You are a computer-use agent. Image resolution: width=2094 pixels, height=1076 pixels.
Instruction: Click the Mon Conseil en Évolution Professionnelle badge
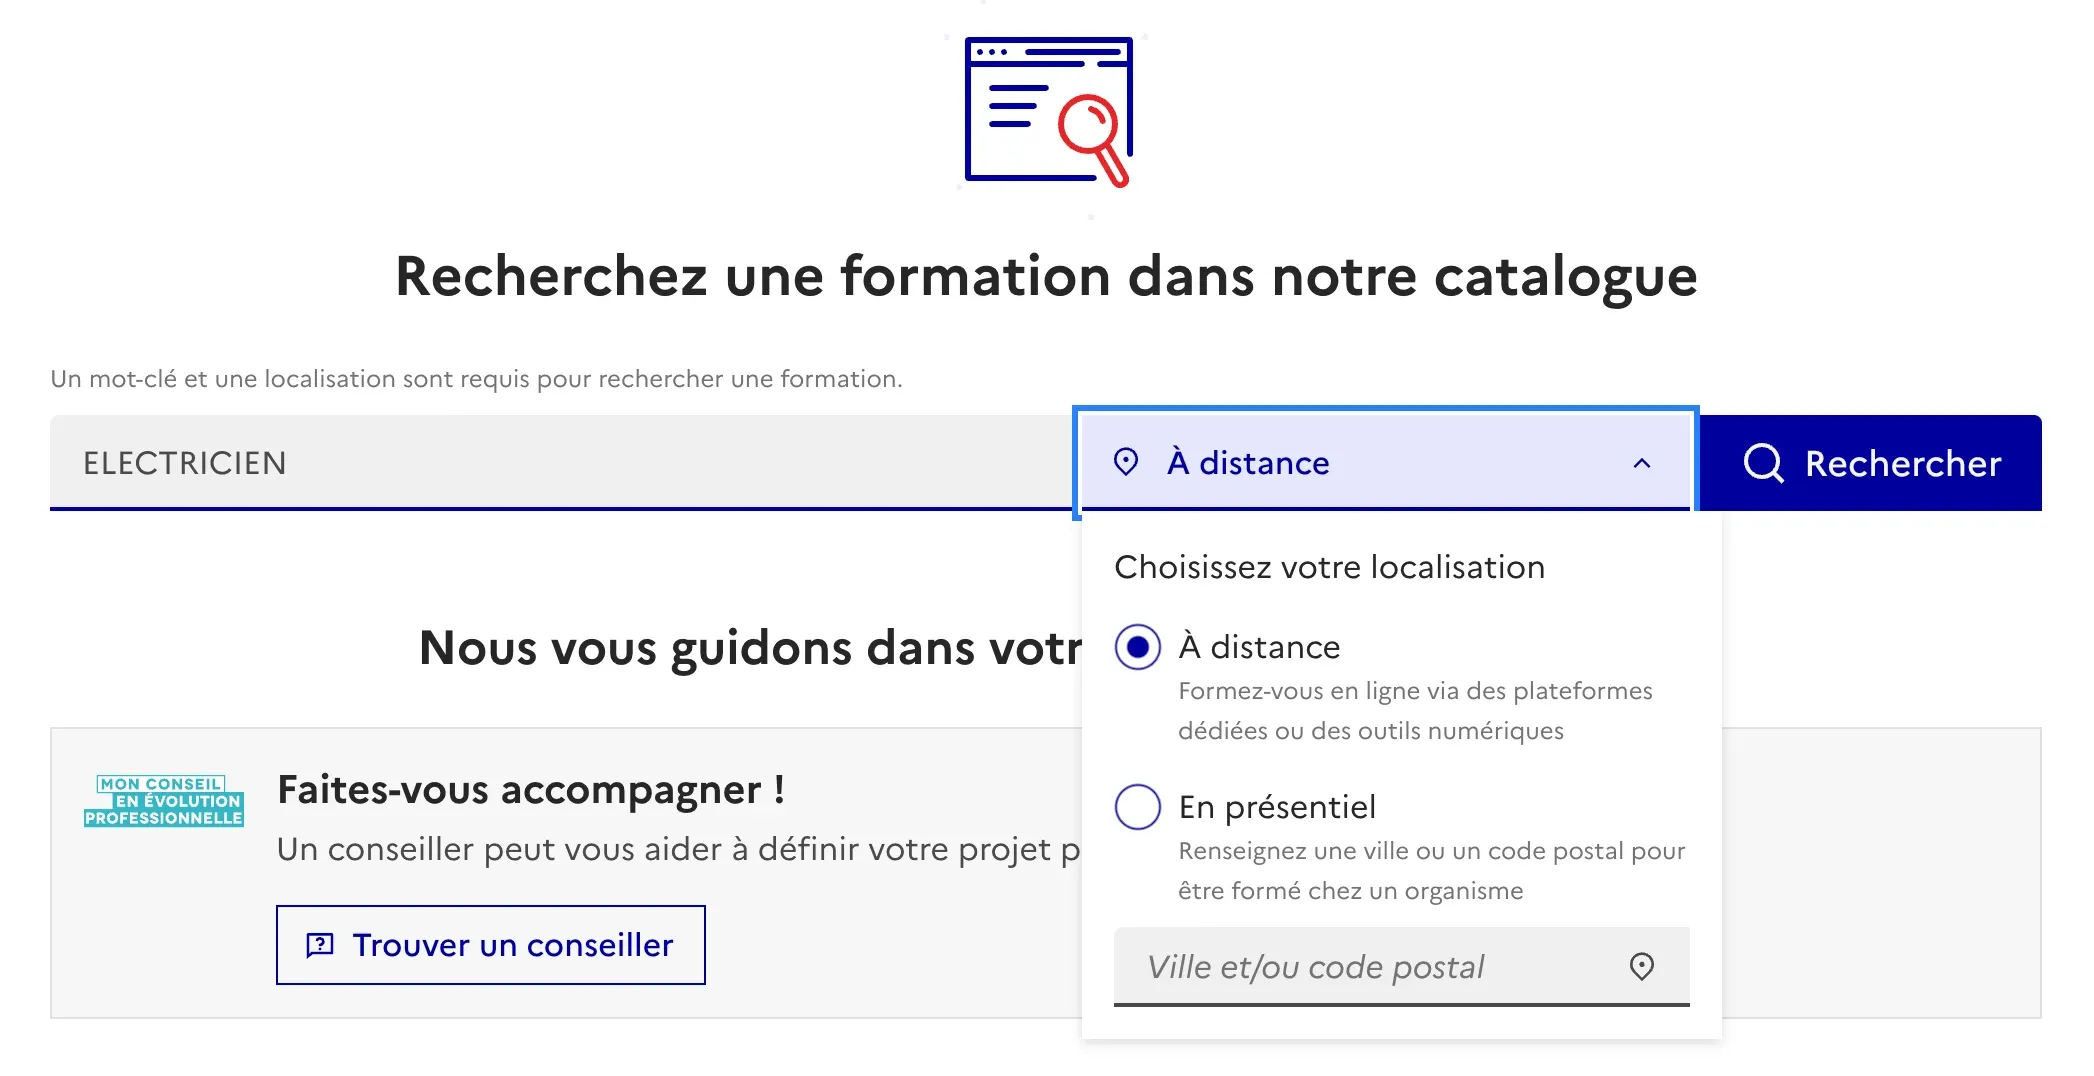(x=164, y=800)
